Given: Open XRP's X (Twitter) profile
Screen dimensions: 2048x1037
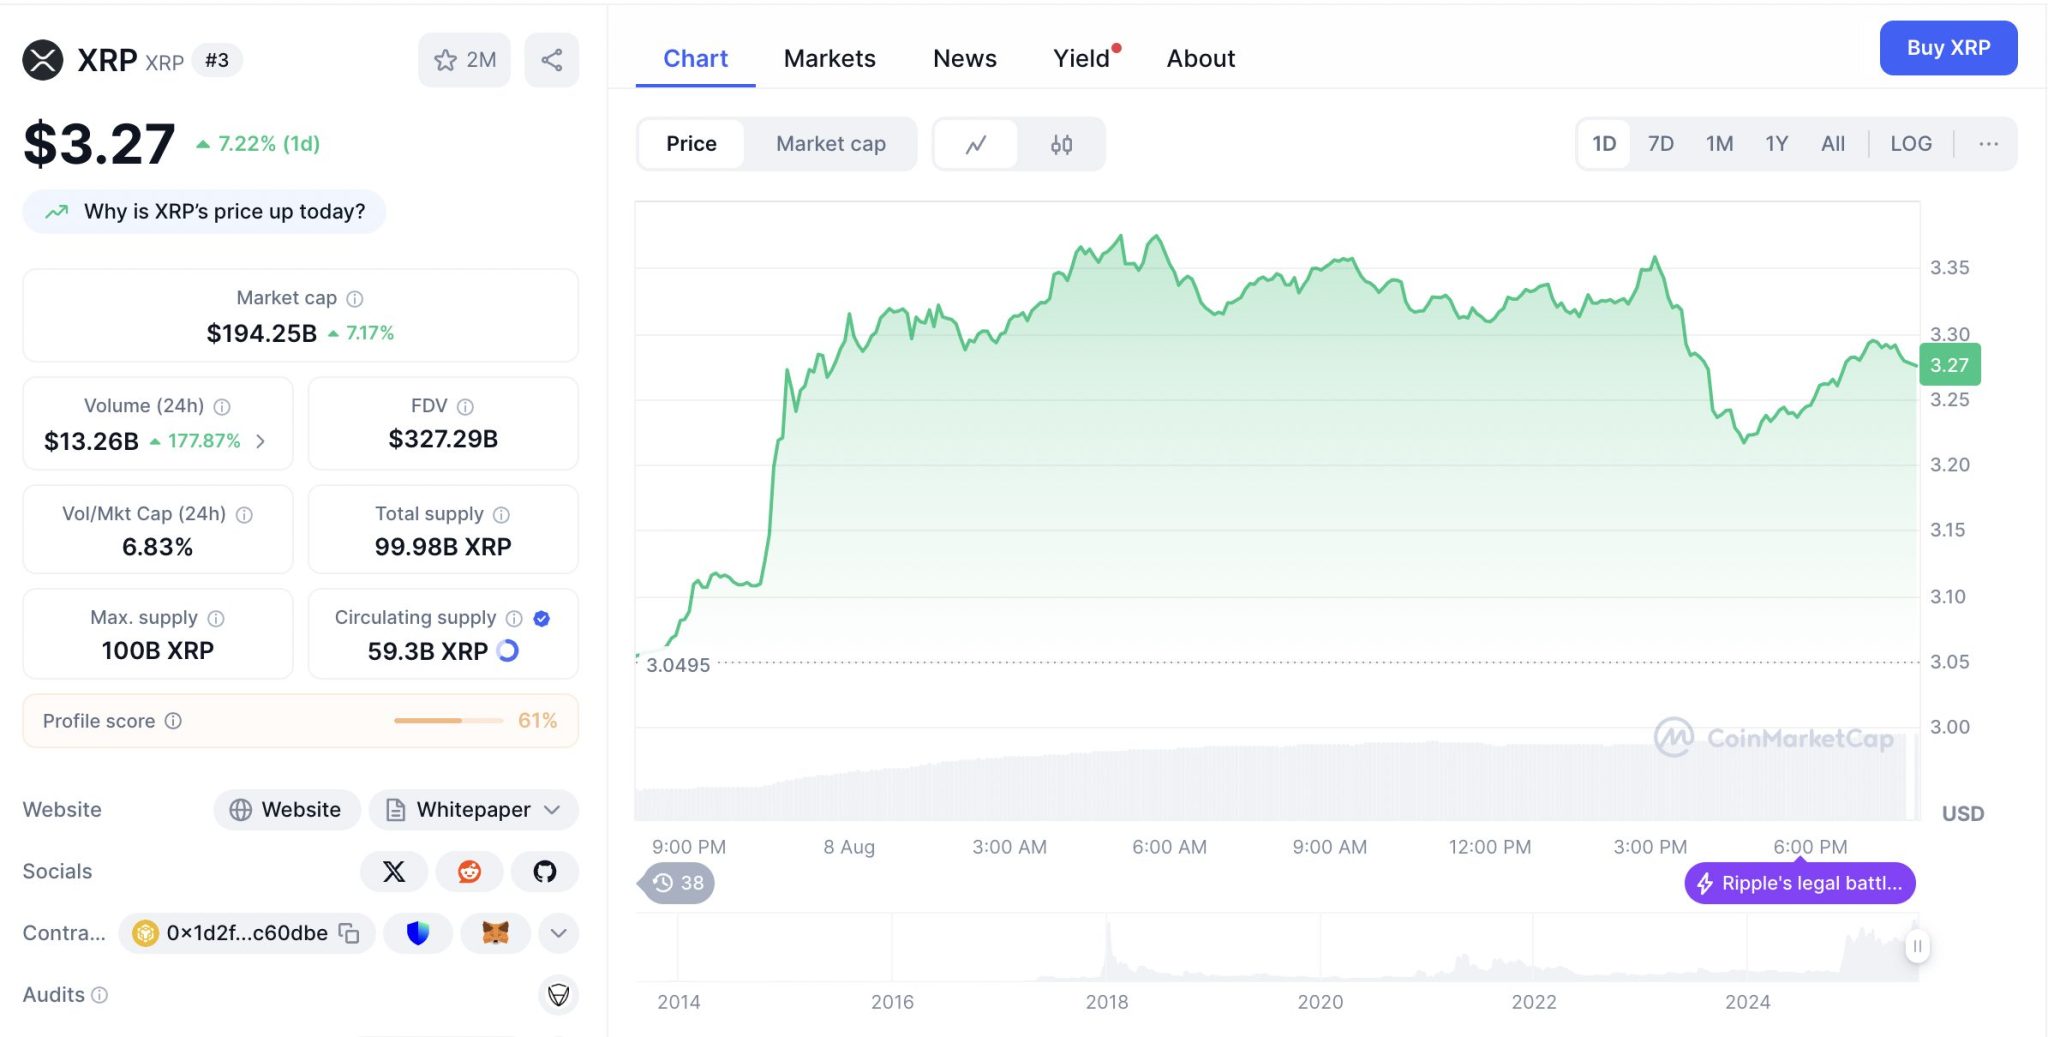Looking at the screenshot, I should point(394,871).
